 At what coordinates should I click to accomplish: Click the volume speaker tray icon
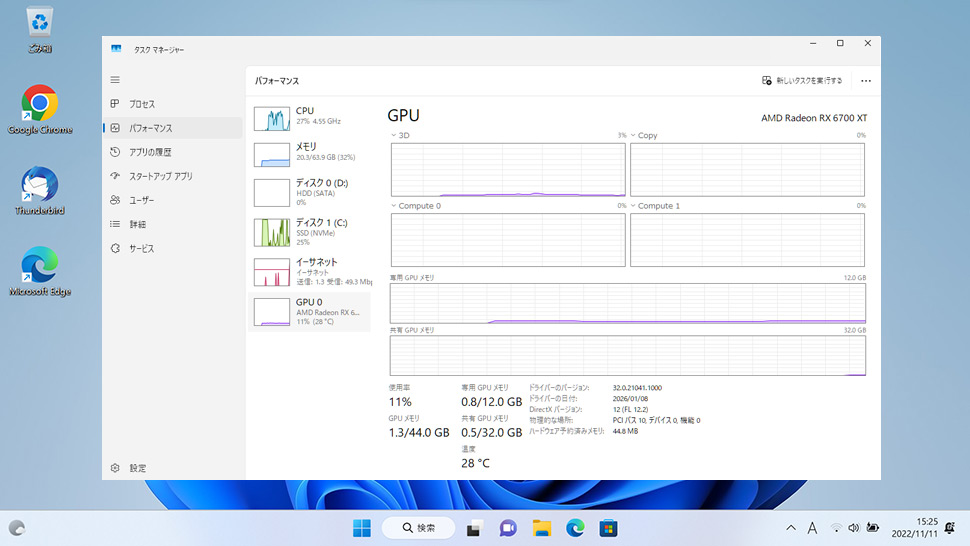point(854,528)
